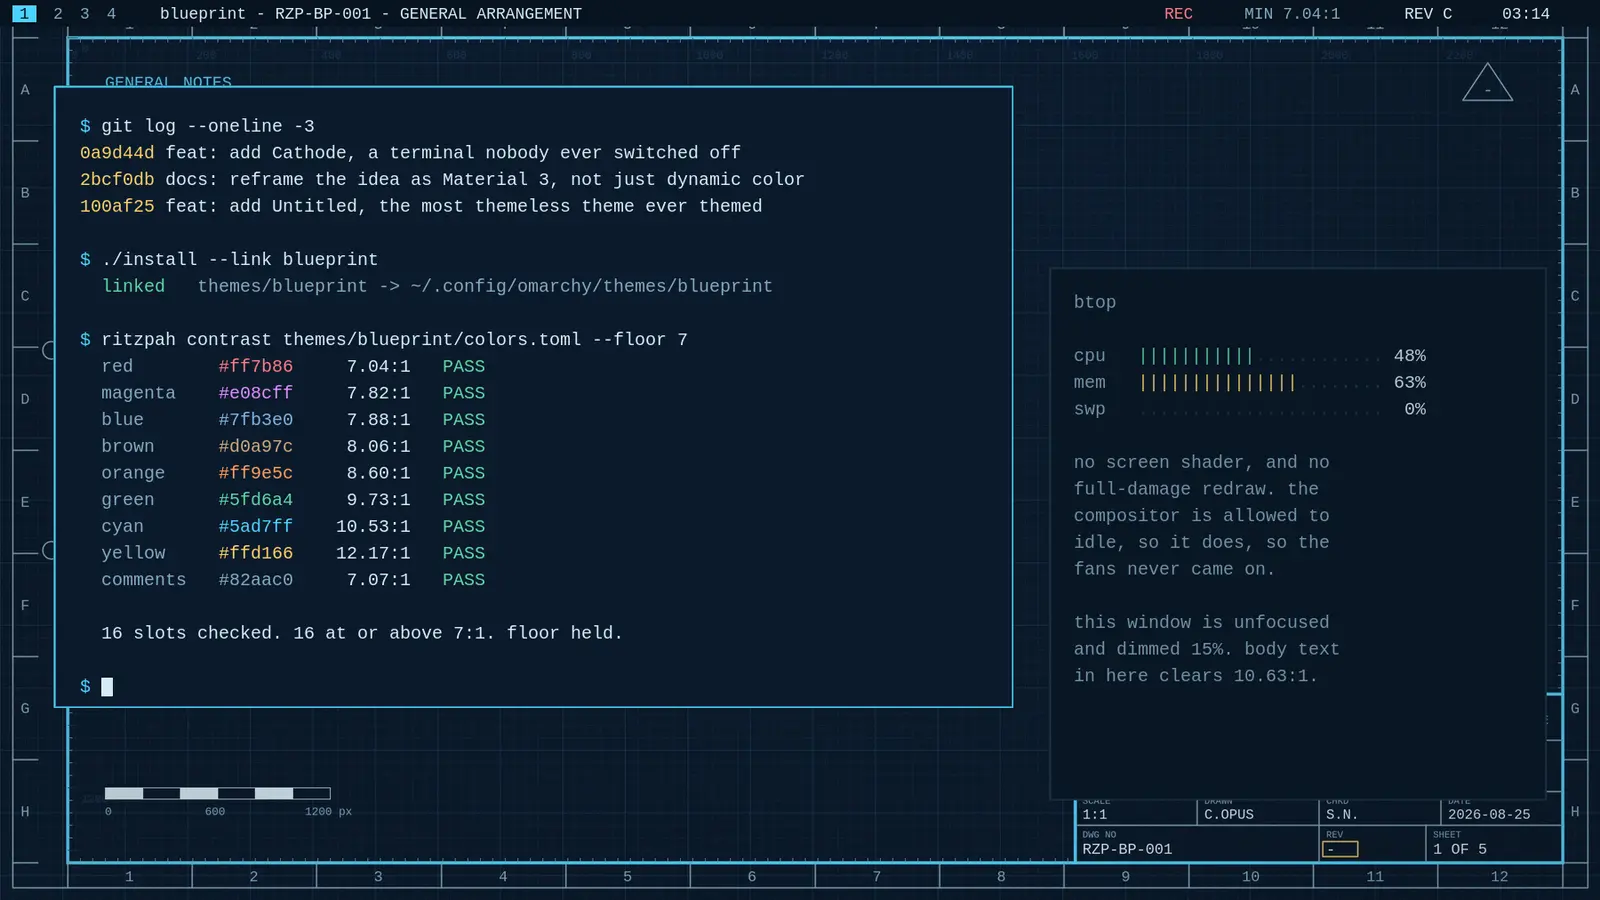Select commit hash 0a9d44d

pos(117,153)
